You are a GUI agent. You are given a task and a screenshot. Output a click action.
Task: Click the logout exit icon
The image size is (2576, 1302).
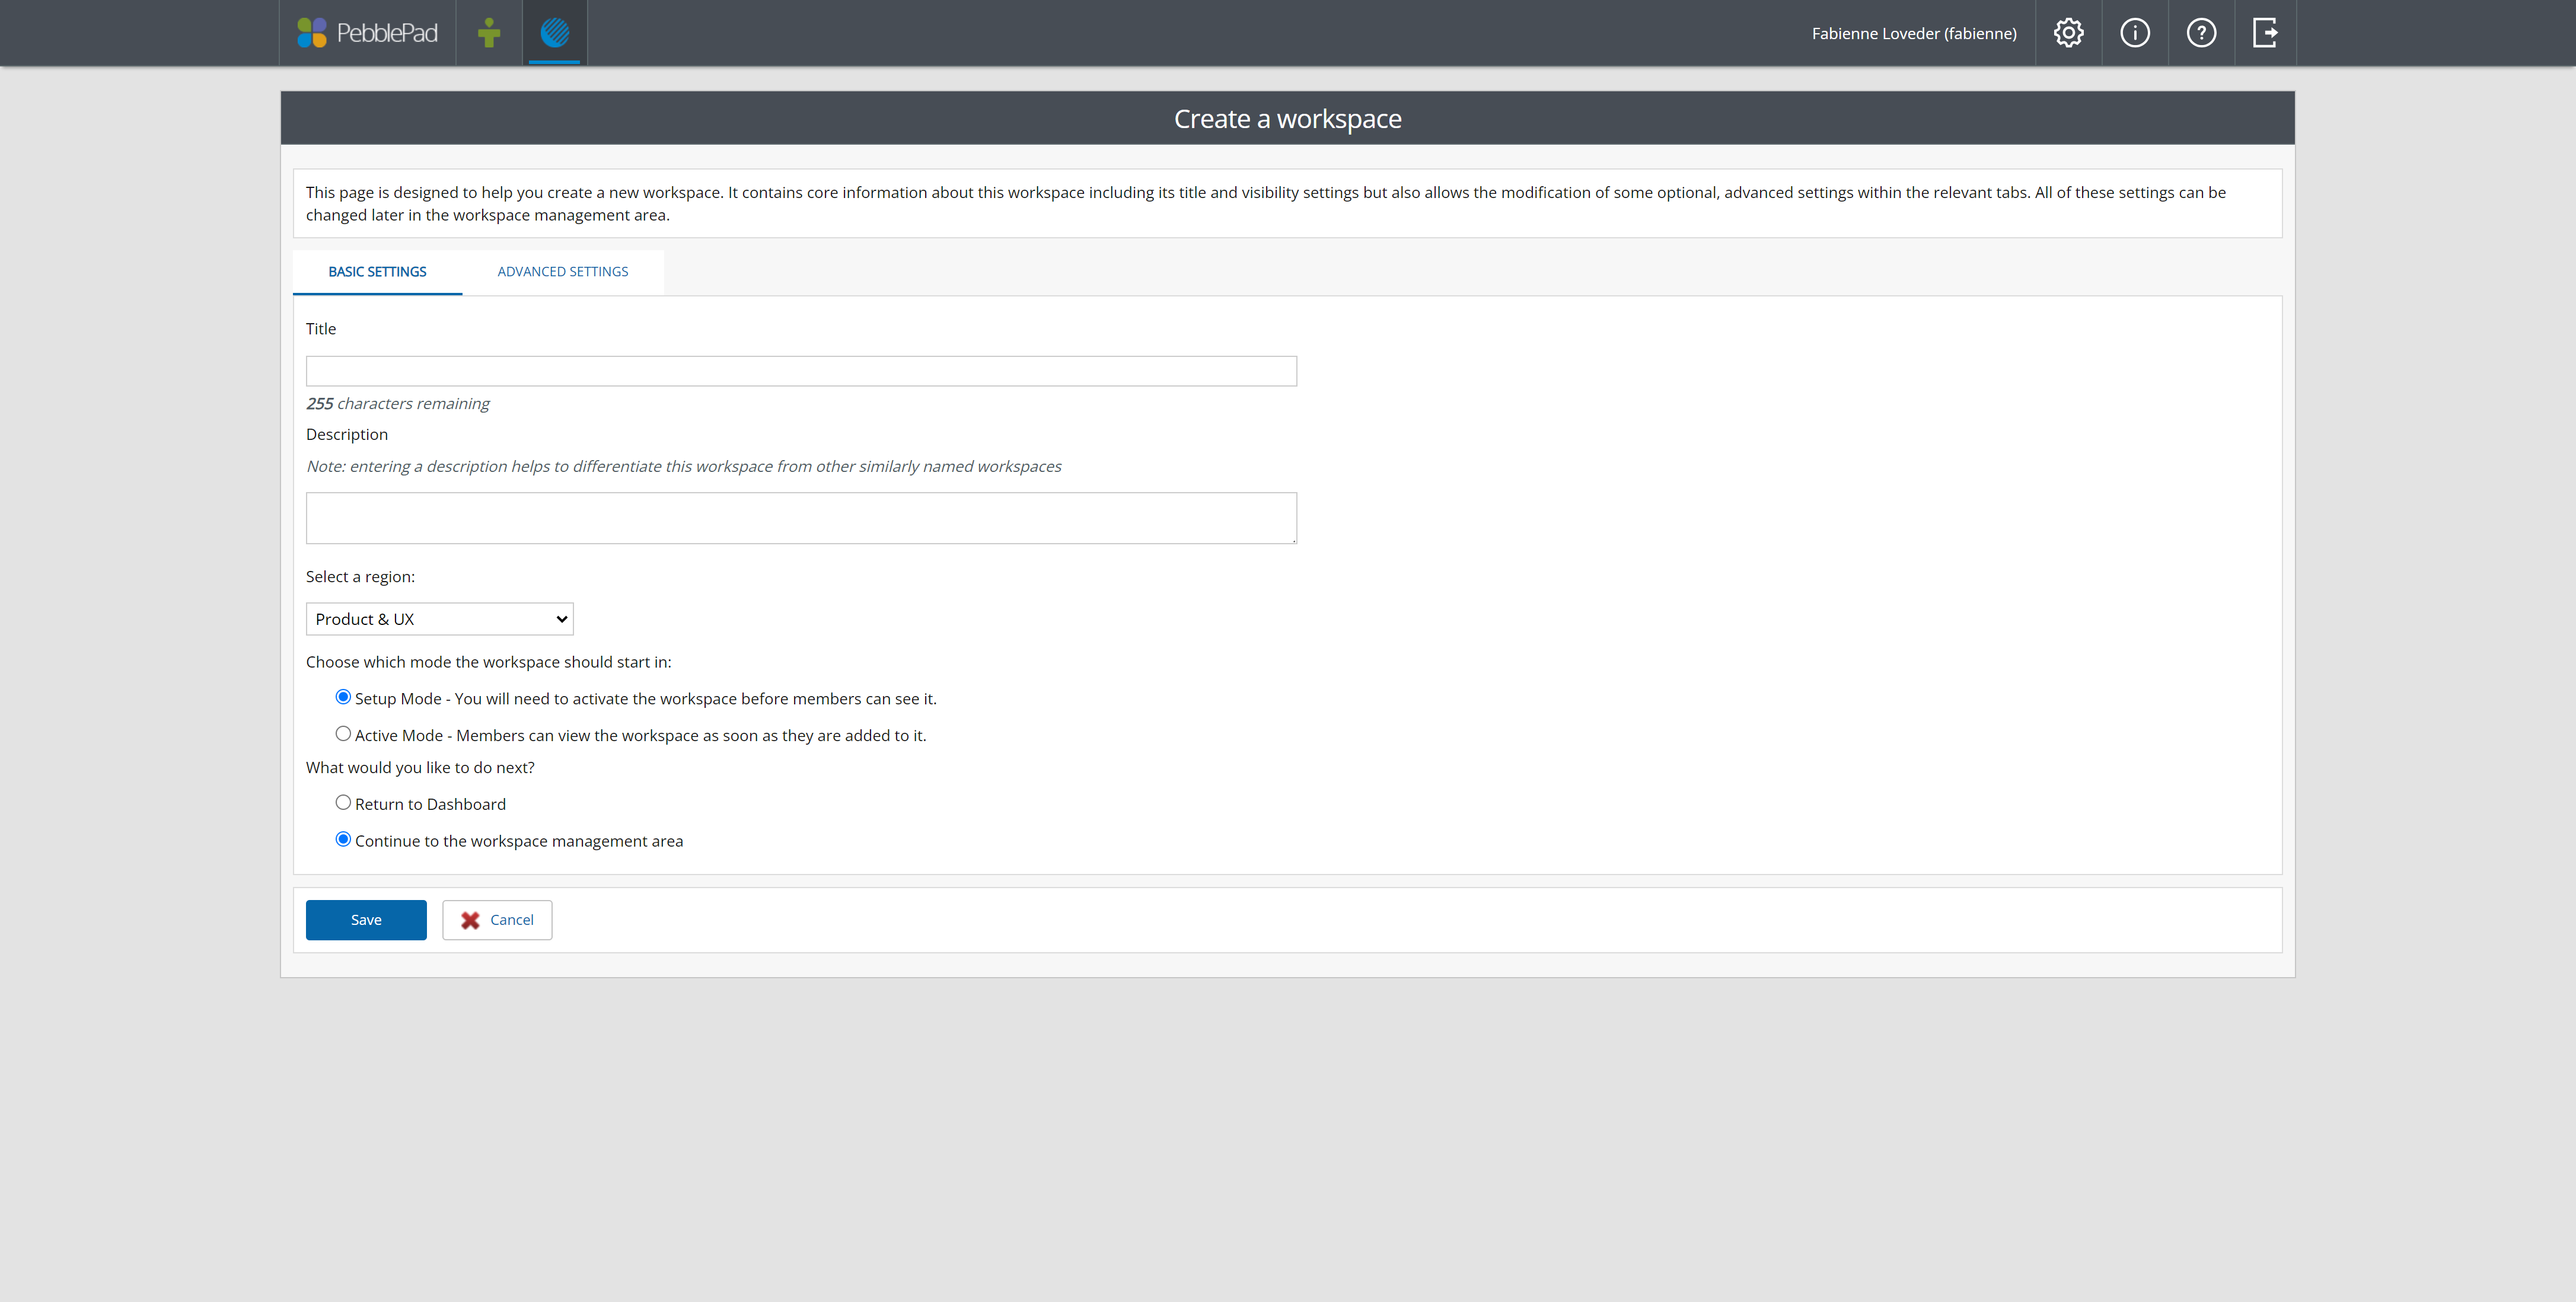(2265, 33)
